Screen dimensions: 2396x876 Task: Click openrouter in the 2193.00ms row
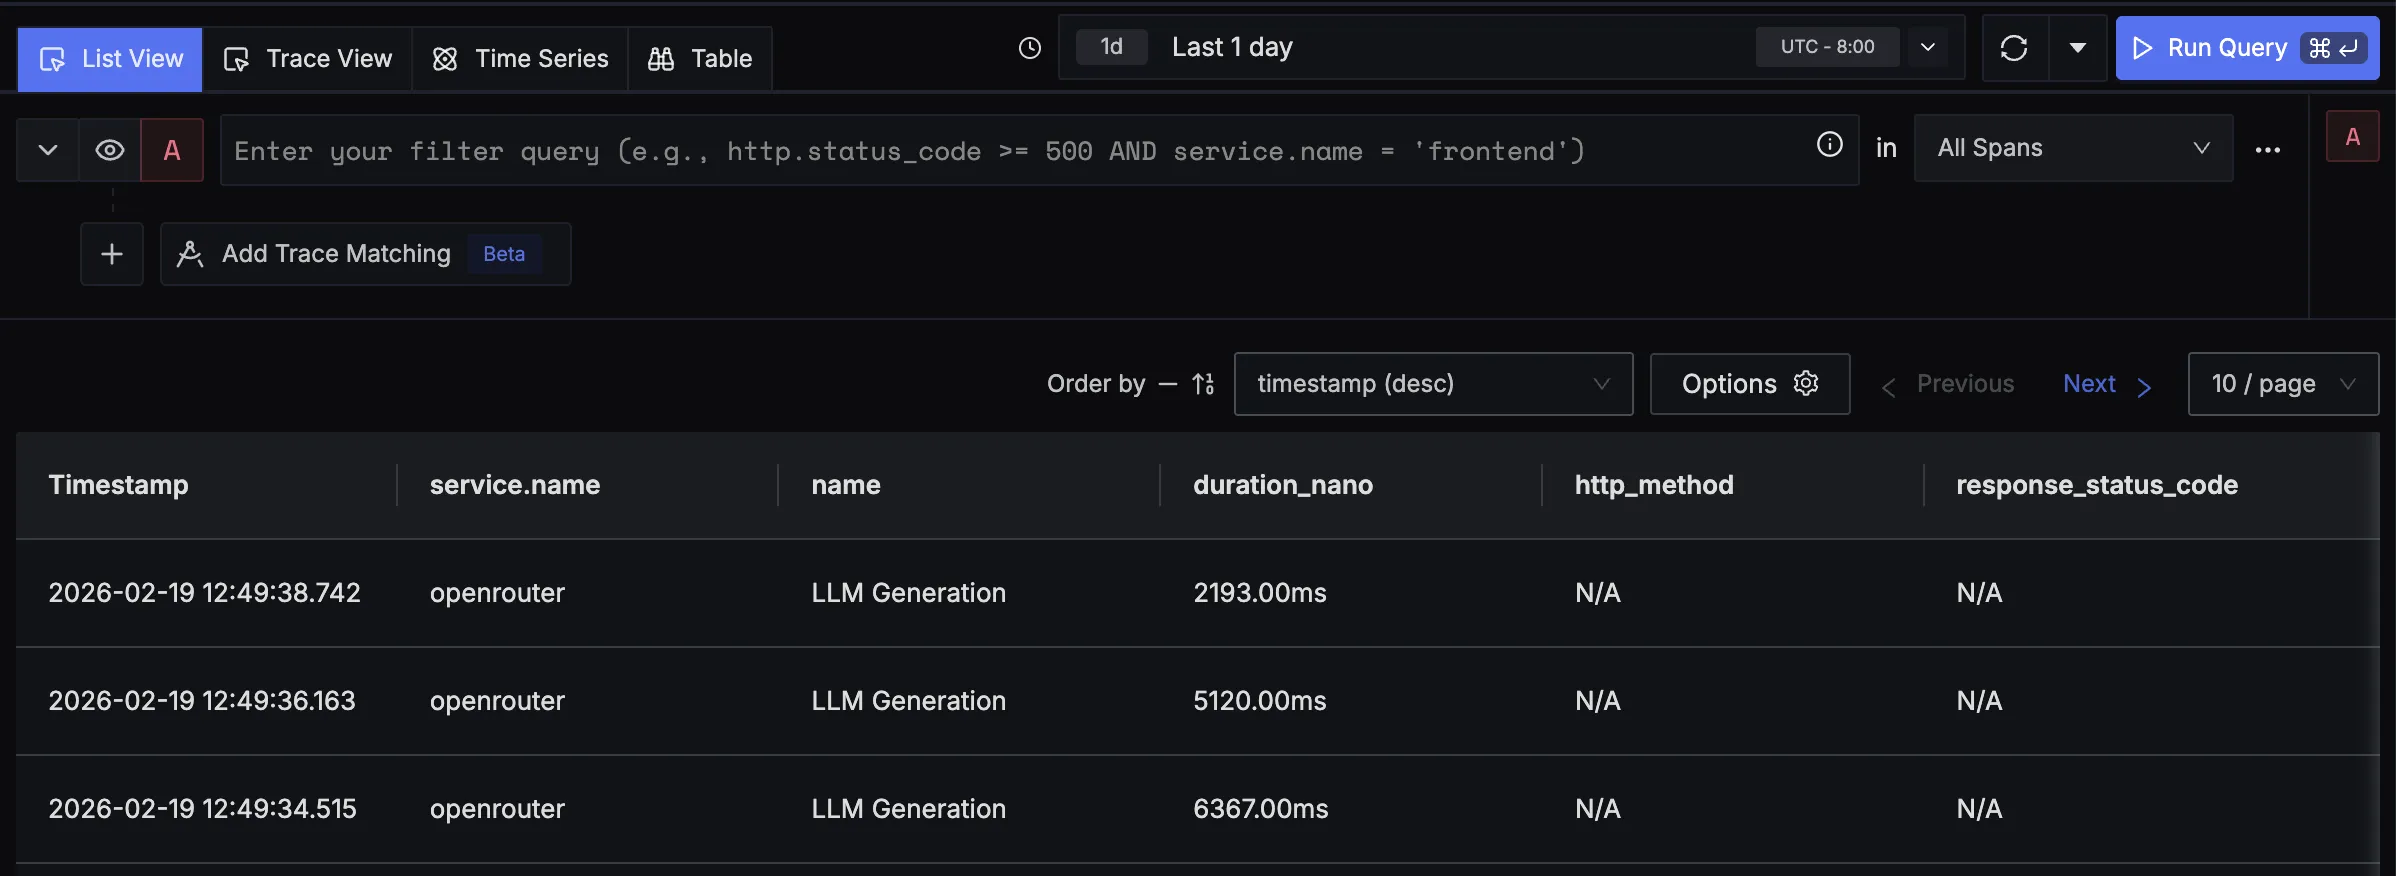point(497,593)
